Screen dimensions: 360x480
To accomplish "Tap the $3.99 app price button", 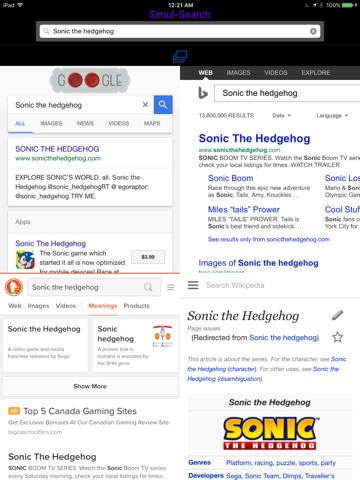I will pos(148,257).
